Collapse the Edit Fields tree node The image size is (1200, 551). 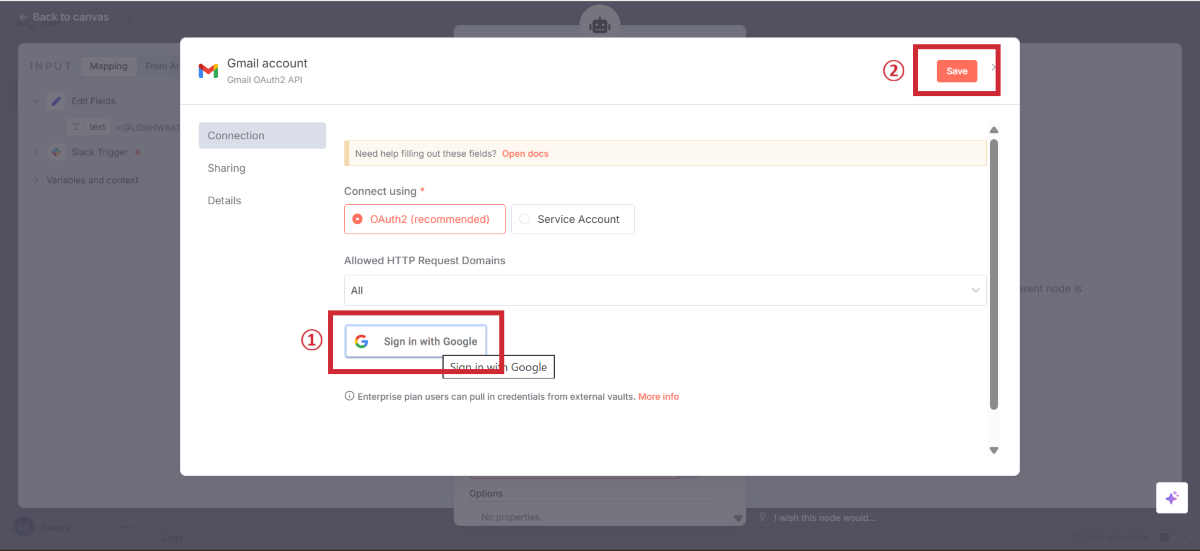click(36, 101)
